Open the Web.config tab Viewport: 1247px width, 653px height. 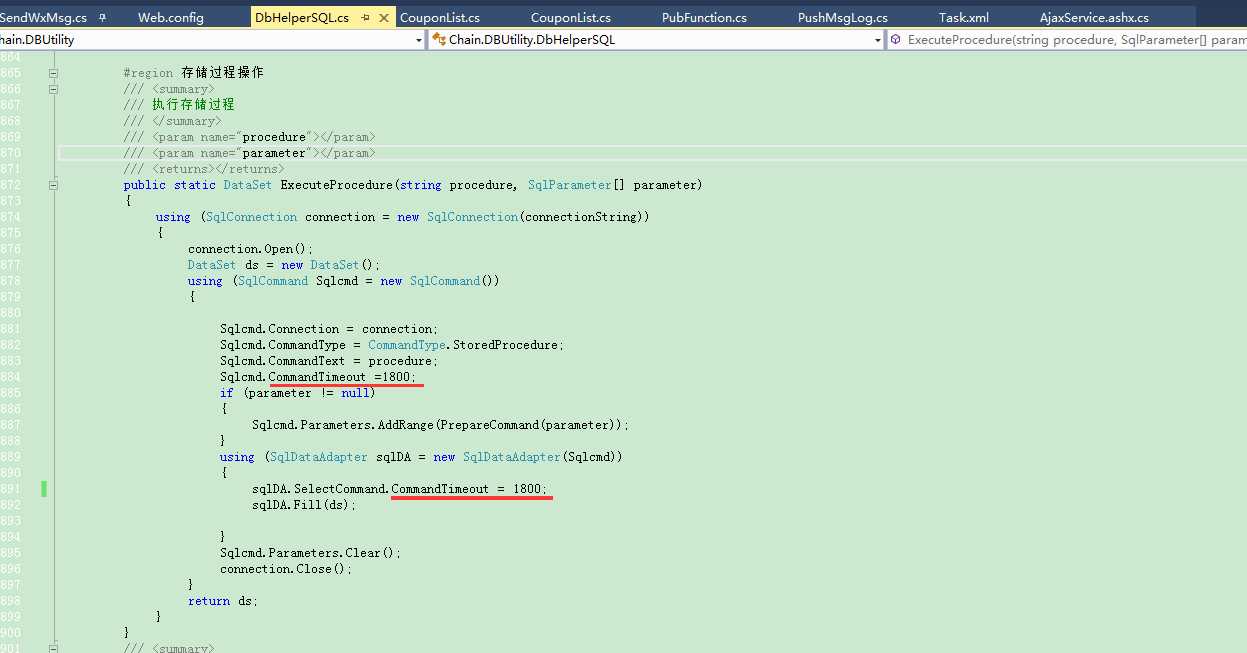170,18
